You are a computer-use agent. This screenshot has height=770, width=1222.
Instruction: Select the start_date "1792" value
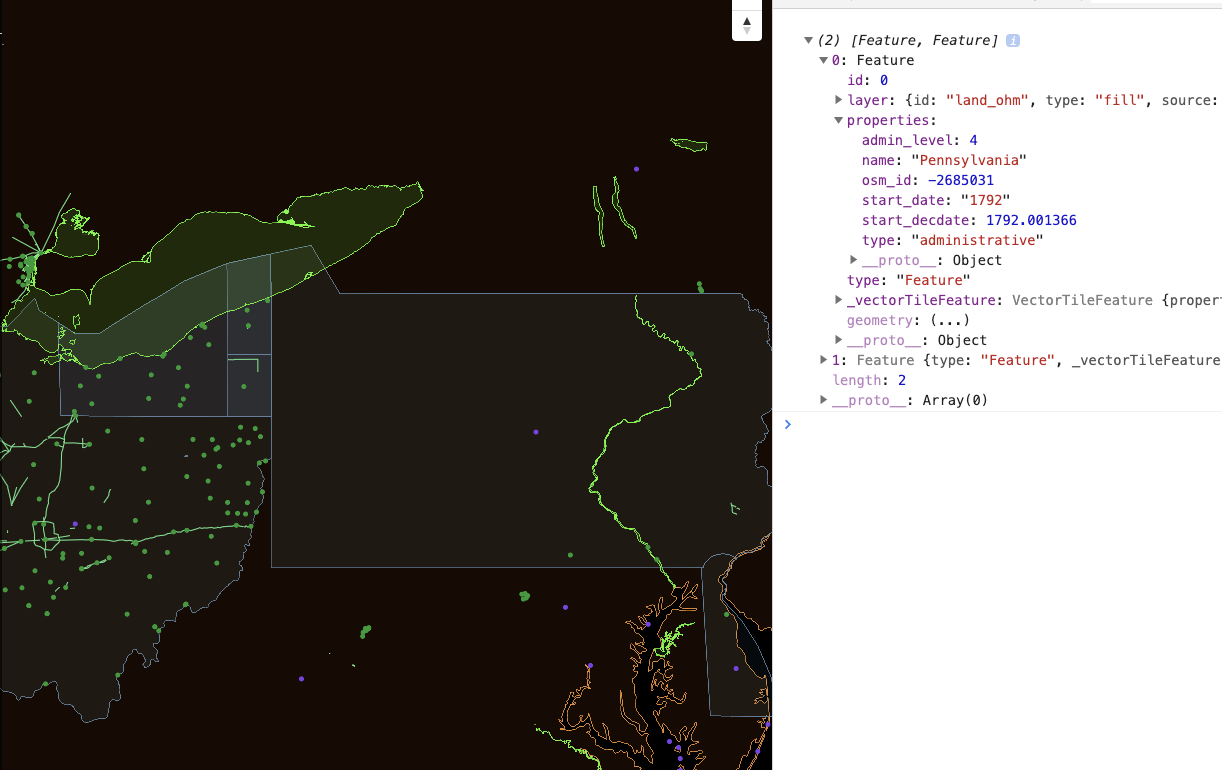tap(985, 200)
